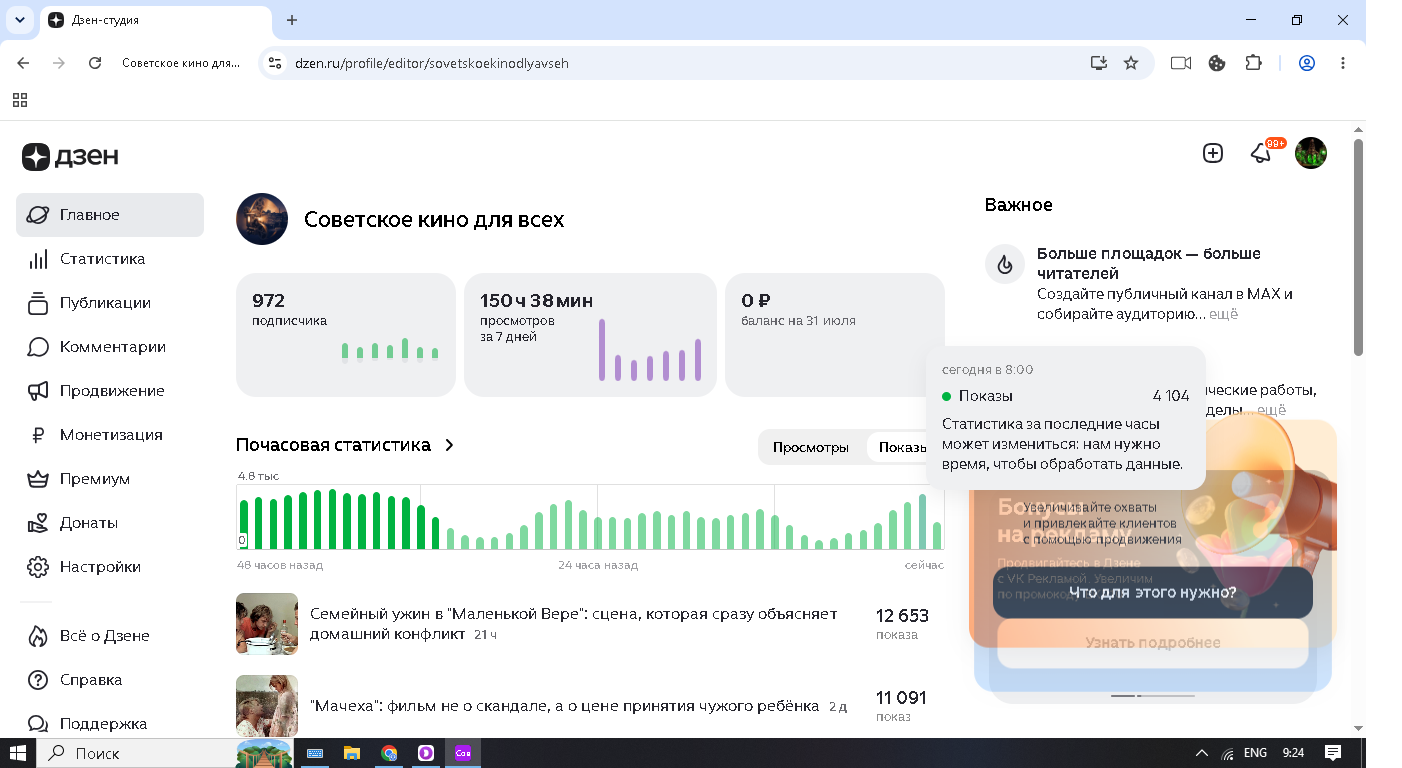Open the Справка question mark icon

pyautogui.click(x=38, y=680)
